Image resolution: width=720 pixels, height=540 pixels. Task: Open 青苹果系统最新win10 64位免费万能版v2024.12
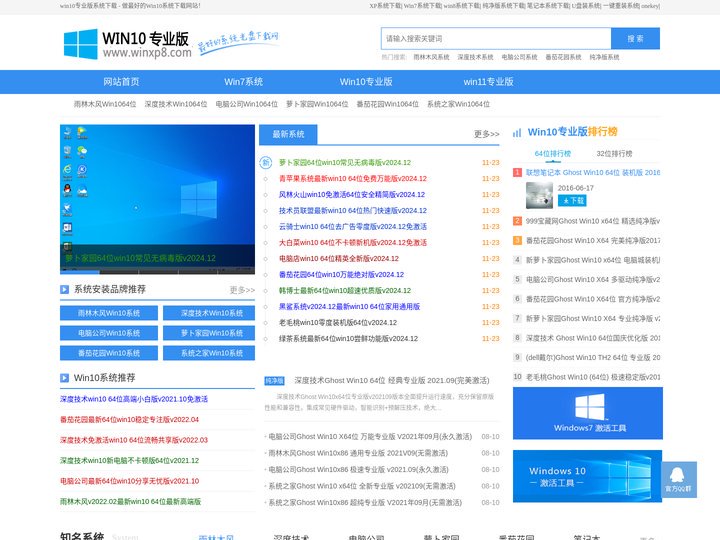(x=353, y=179)
